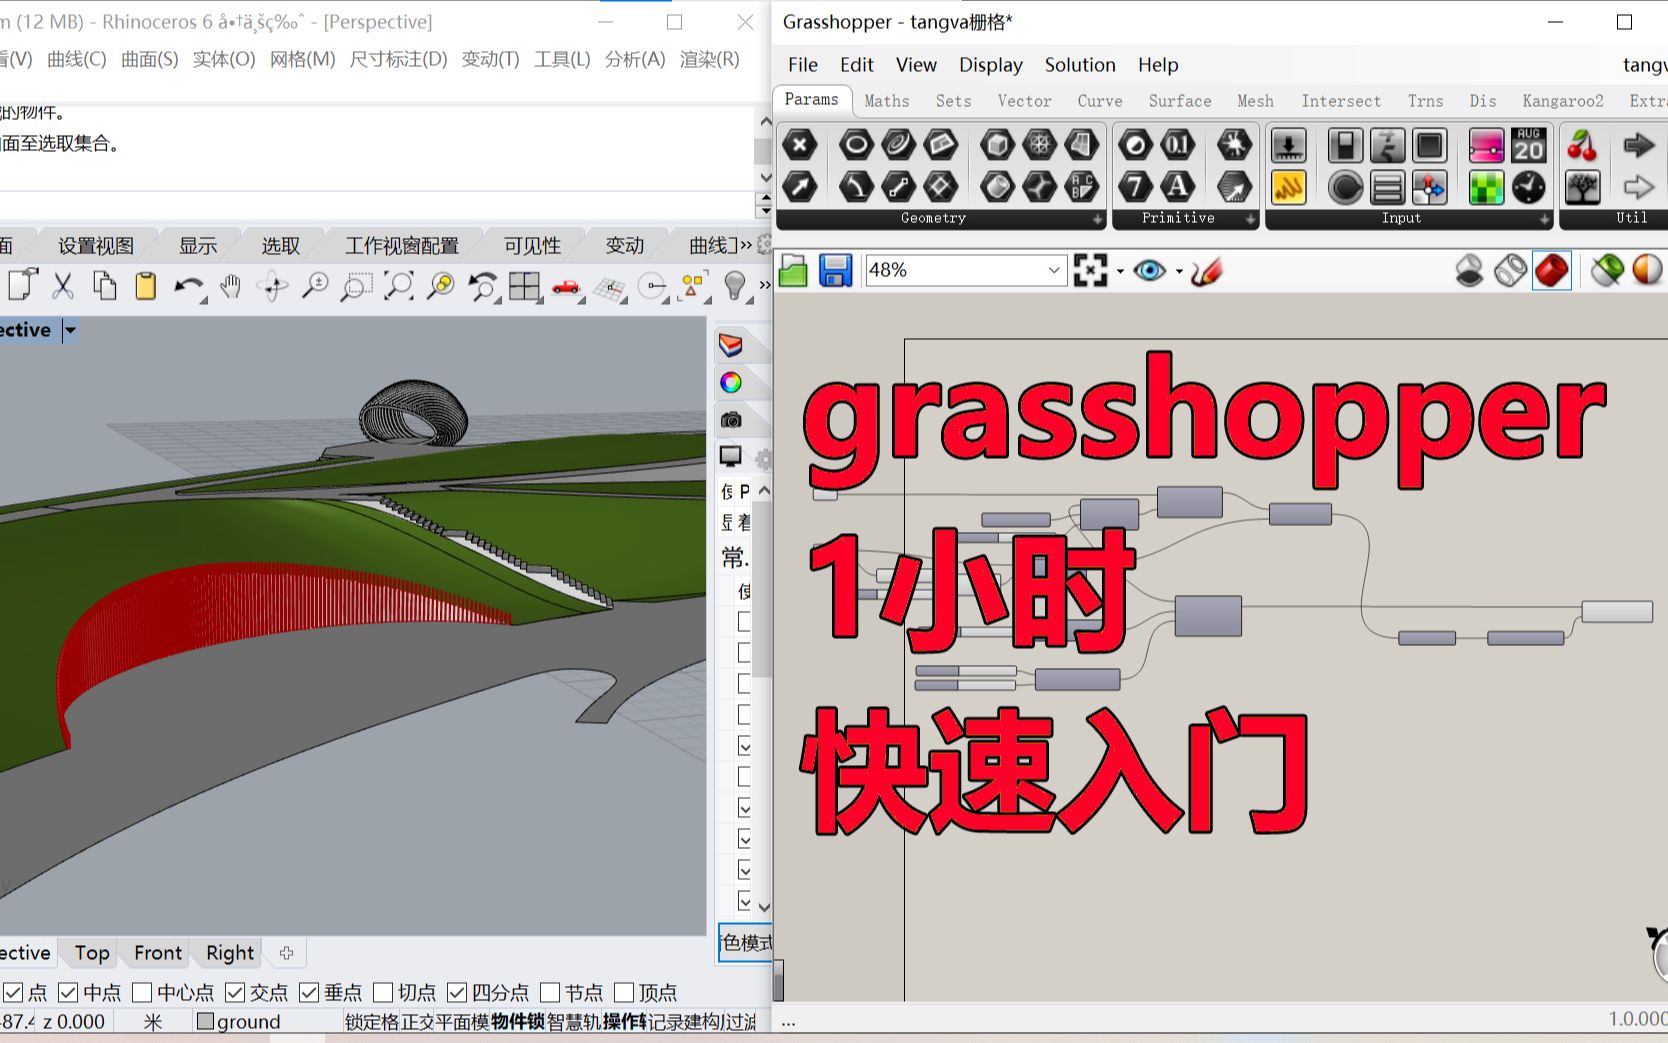Toggle the 垂点 osnap checkbox
Image resolution: width=1668 pixels, height=1043 pixels.
(x=309, y=993)
